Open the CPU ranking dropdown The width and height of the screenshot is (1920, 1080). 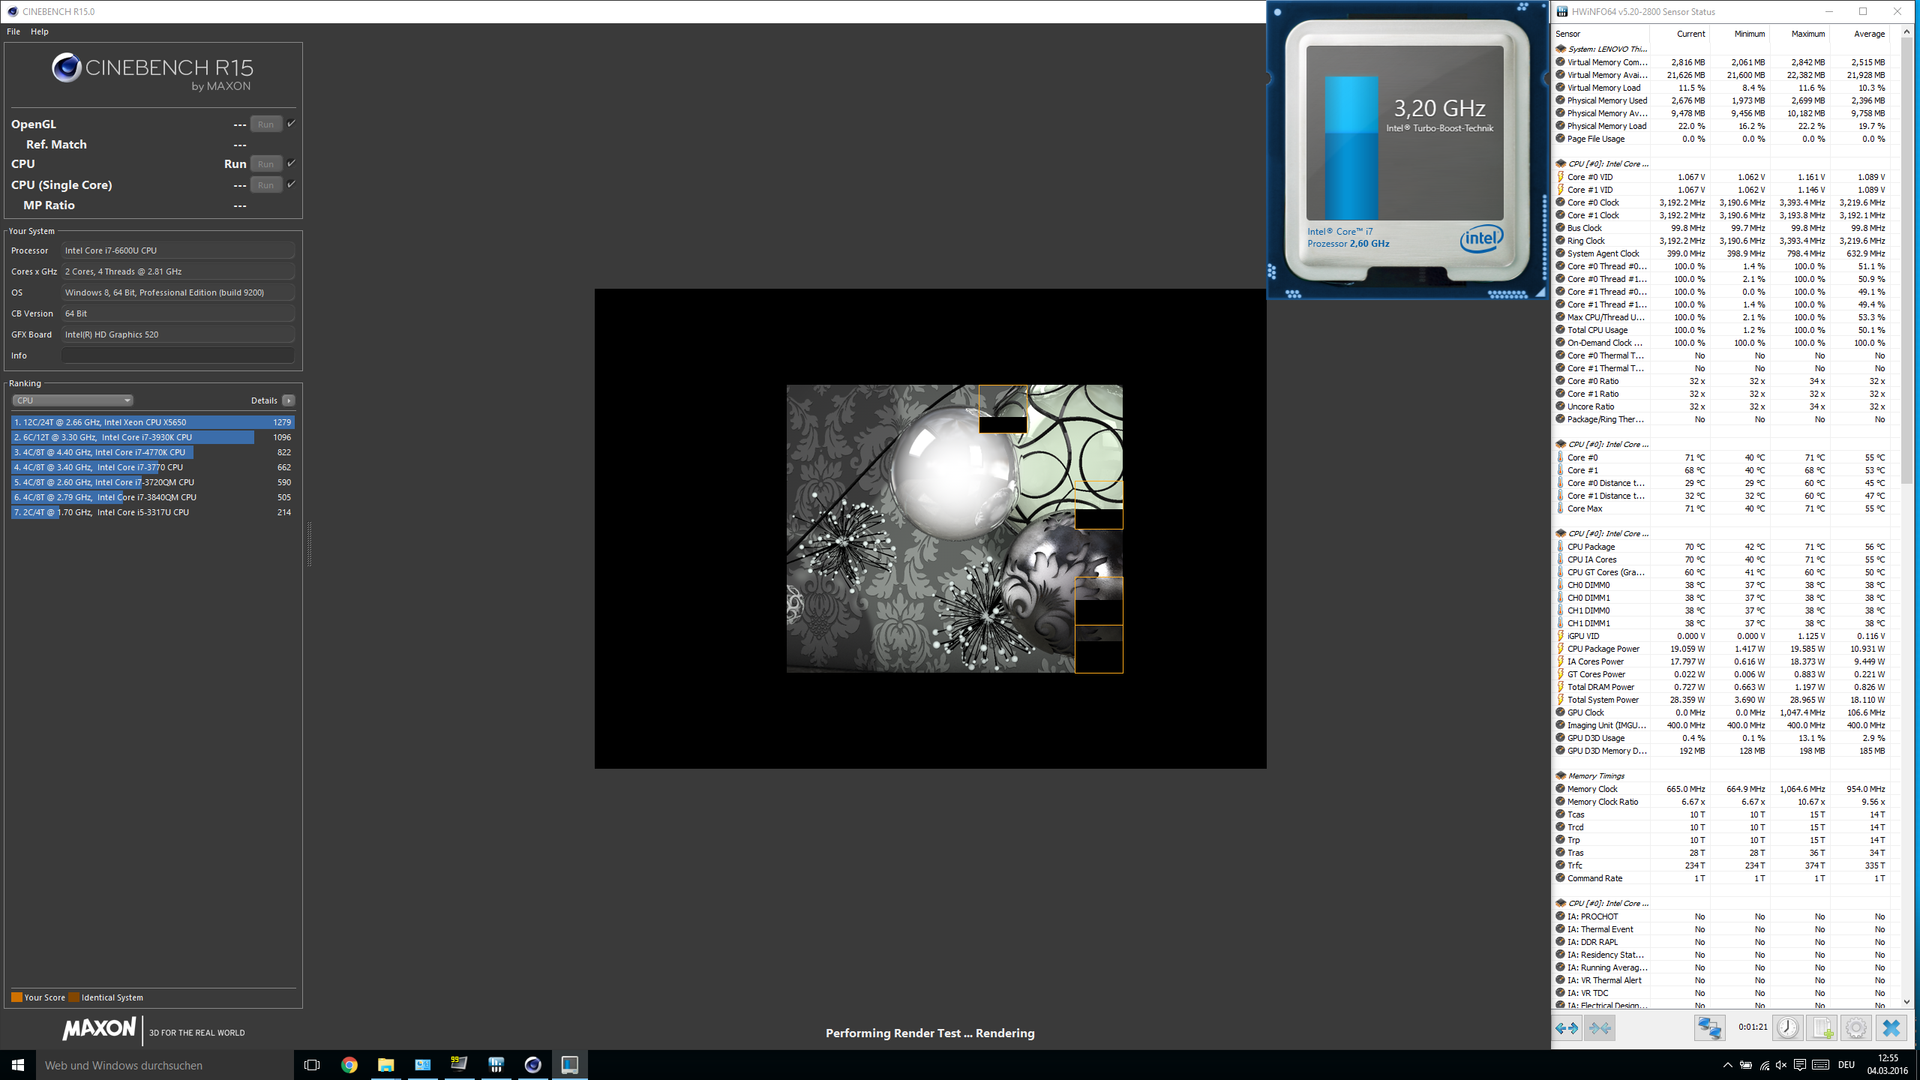[x=72, y=400]
